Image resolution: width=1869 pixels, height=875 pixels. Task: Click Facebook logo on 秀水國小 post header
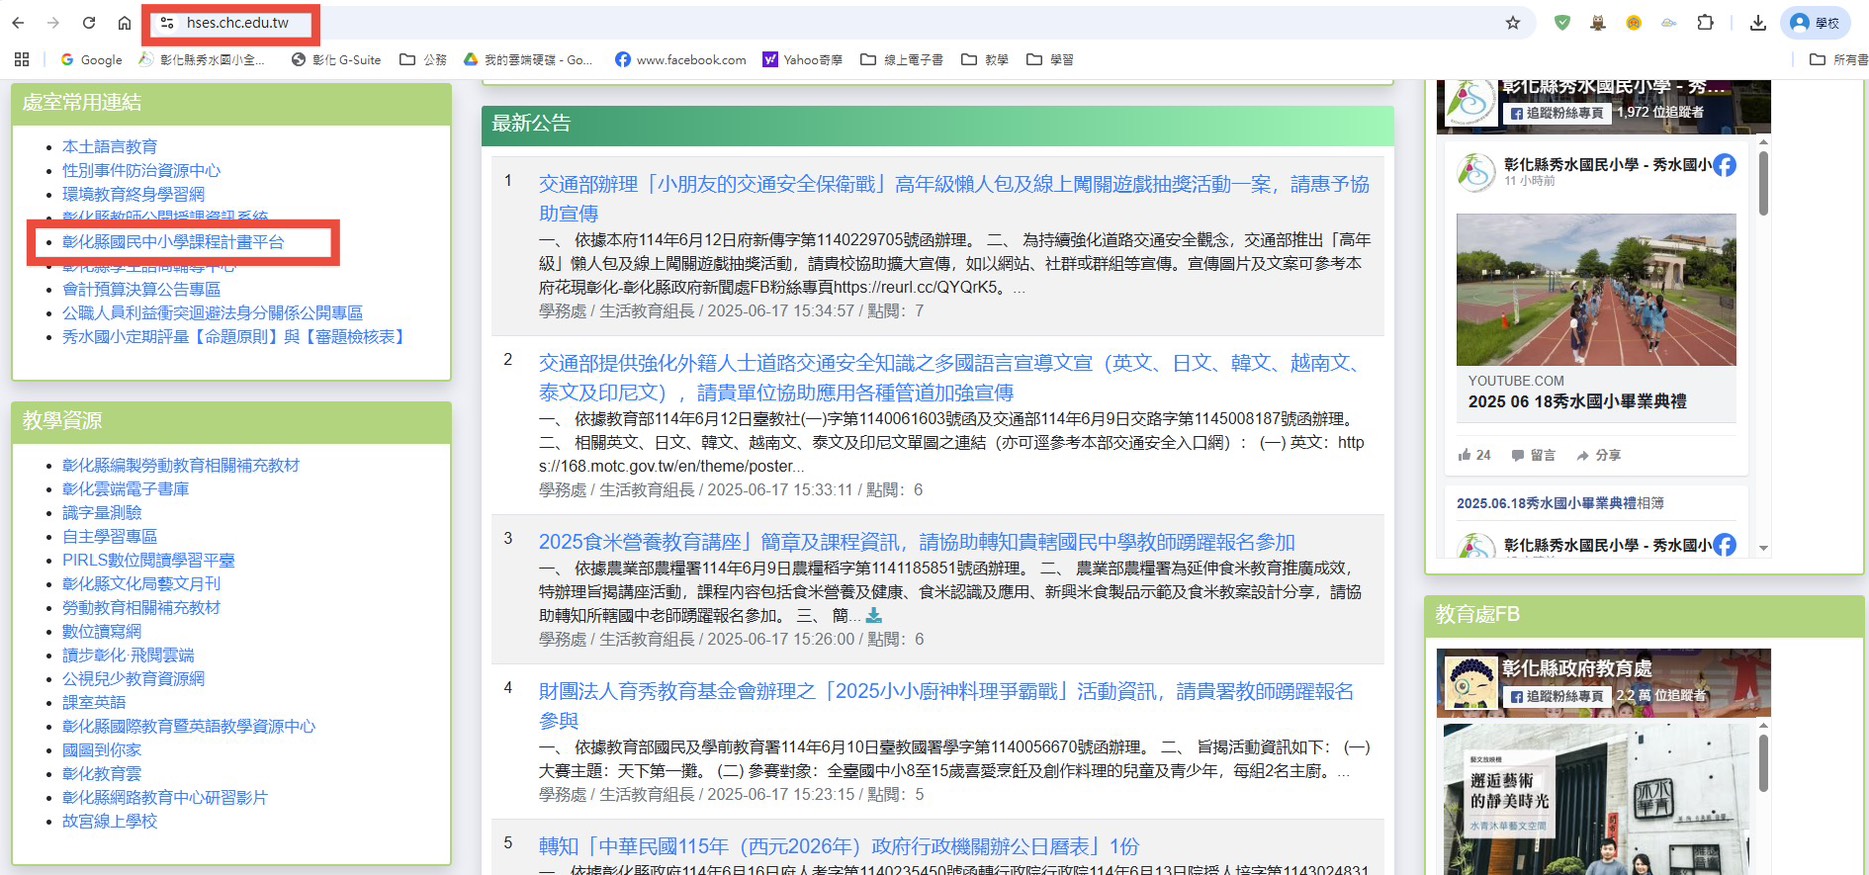tap(1724, 166)
